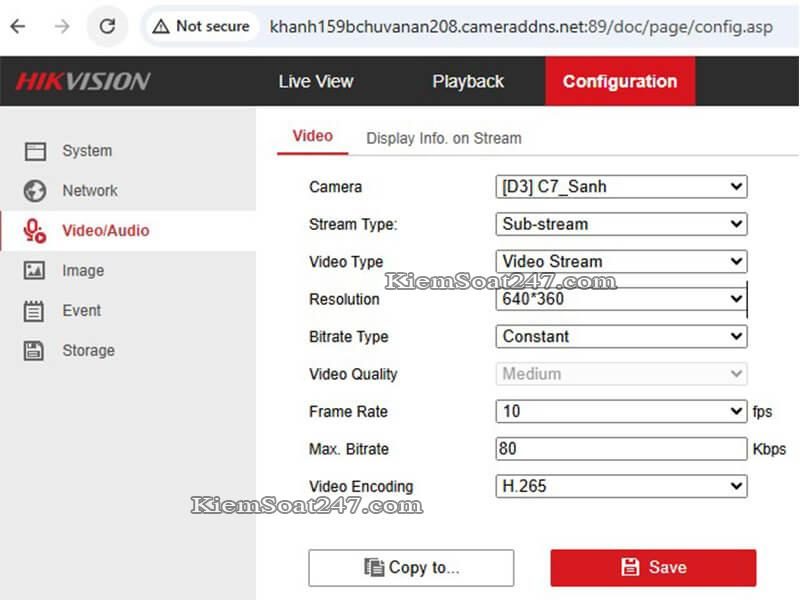Open the Camera dropdown showing [D3] C7_Sanh
This screenshot has width=800, height=600.
(621, 187)
